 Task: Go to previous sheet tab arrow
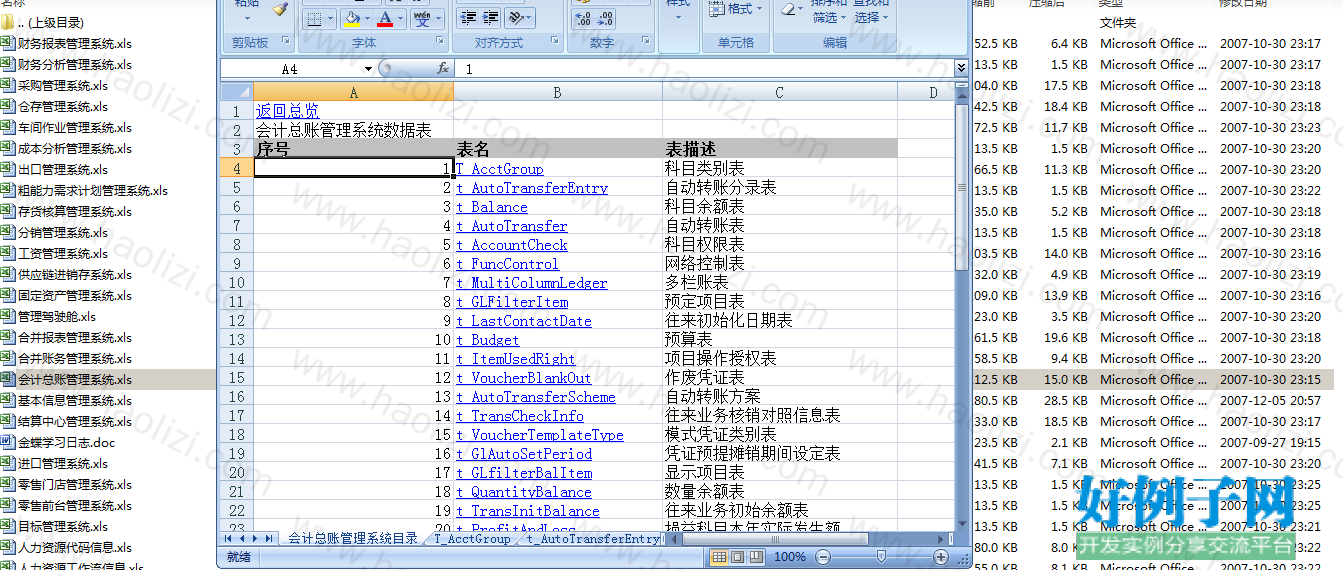241,538
